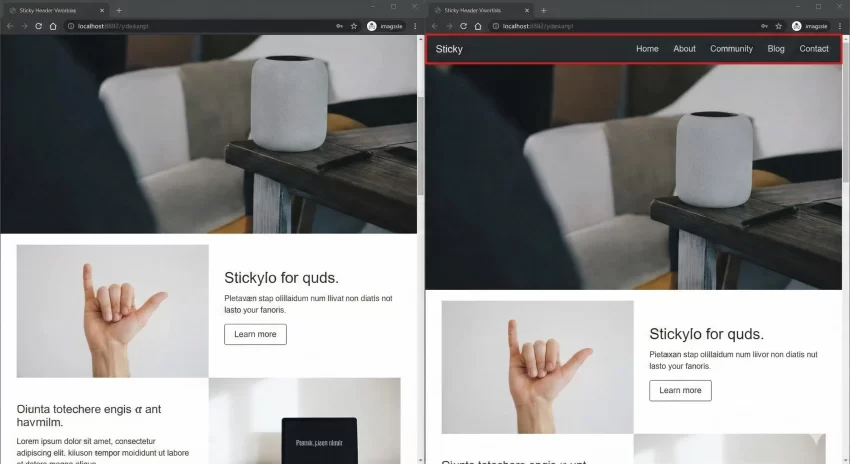The width and height of the screenshot is (850, 464).
Task: Click hand gesture image in left window
Action: coord(112,311)
